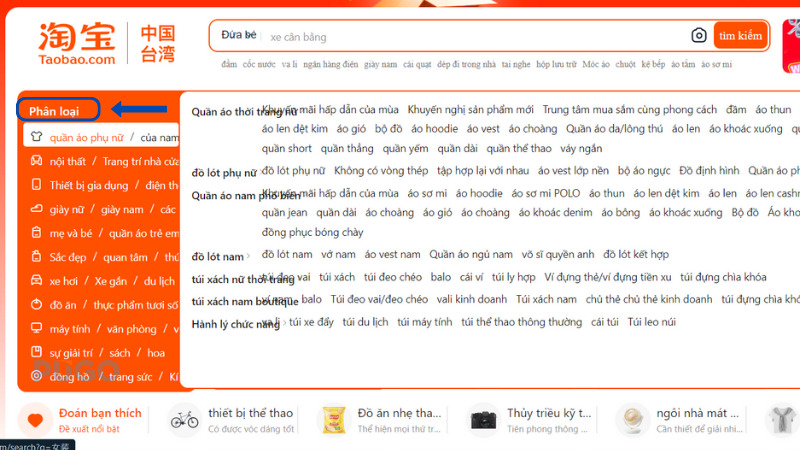Image resolution: width=800 pixels, height=450 pixels.
Task: Click the camera thumbnail for Thủy triều kỹ t...
Action: click(x=484, y=420)
